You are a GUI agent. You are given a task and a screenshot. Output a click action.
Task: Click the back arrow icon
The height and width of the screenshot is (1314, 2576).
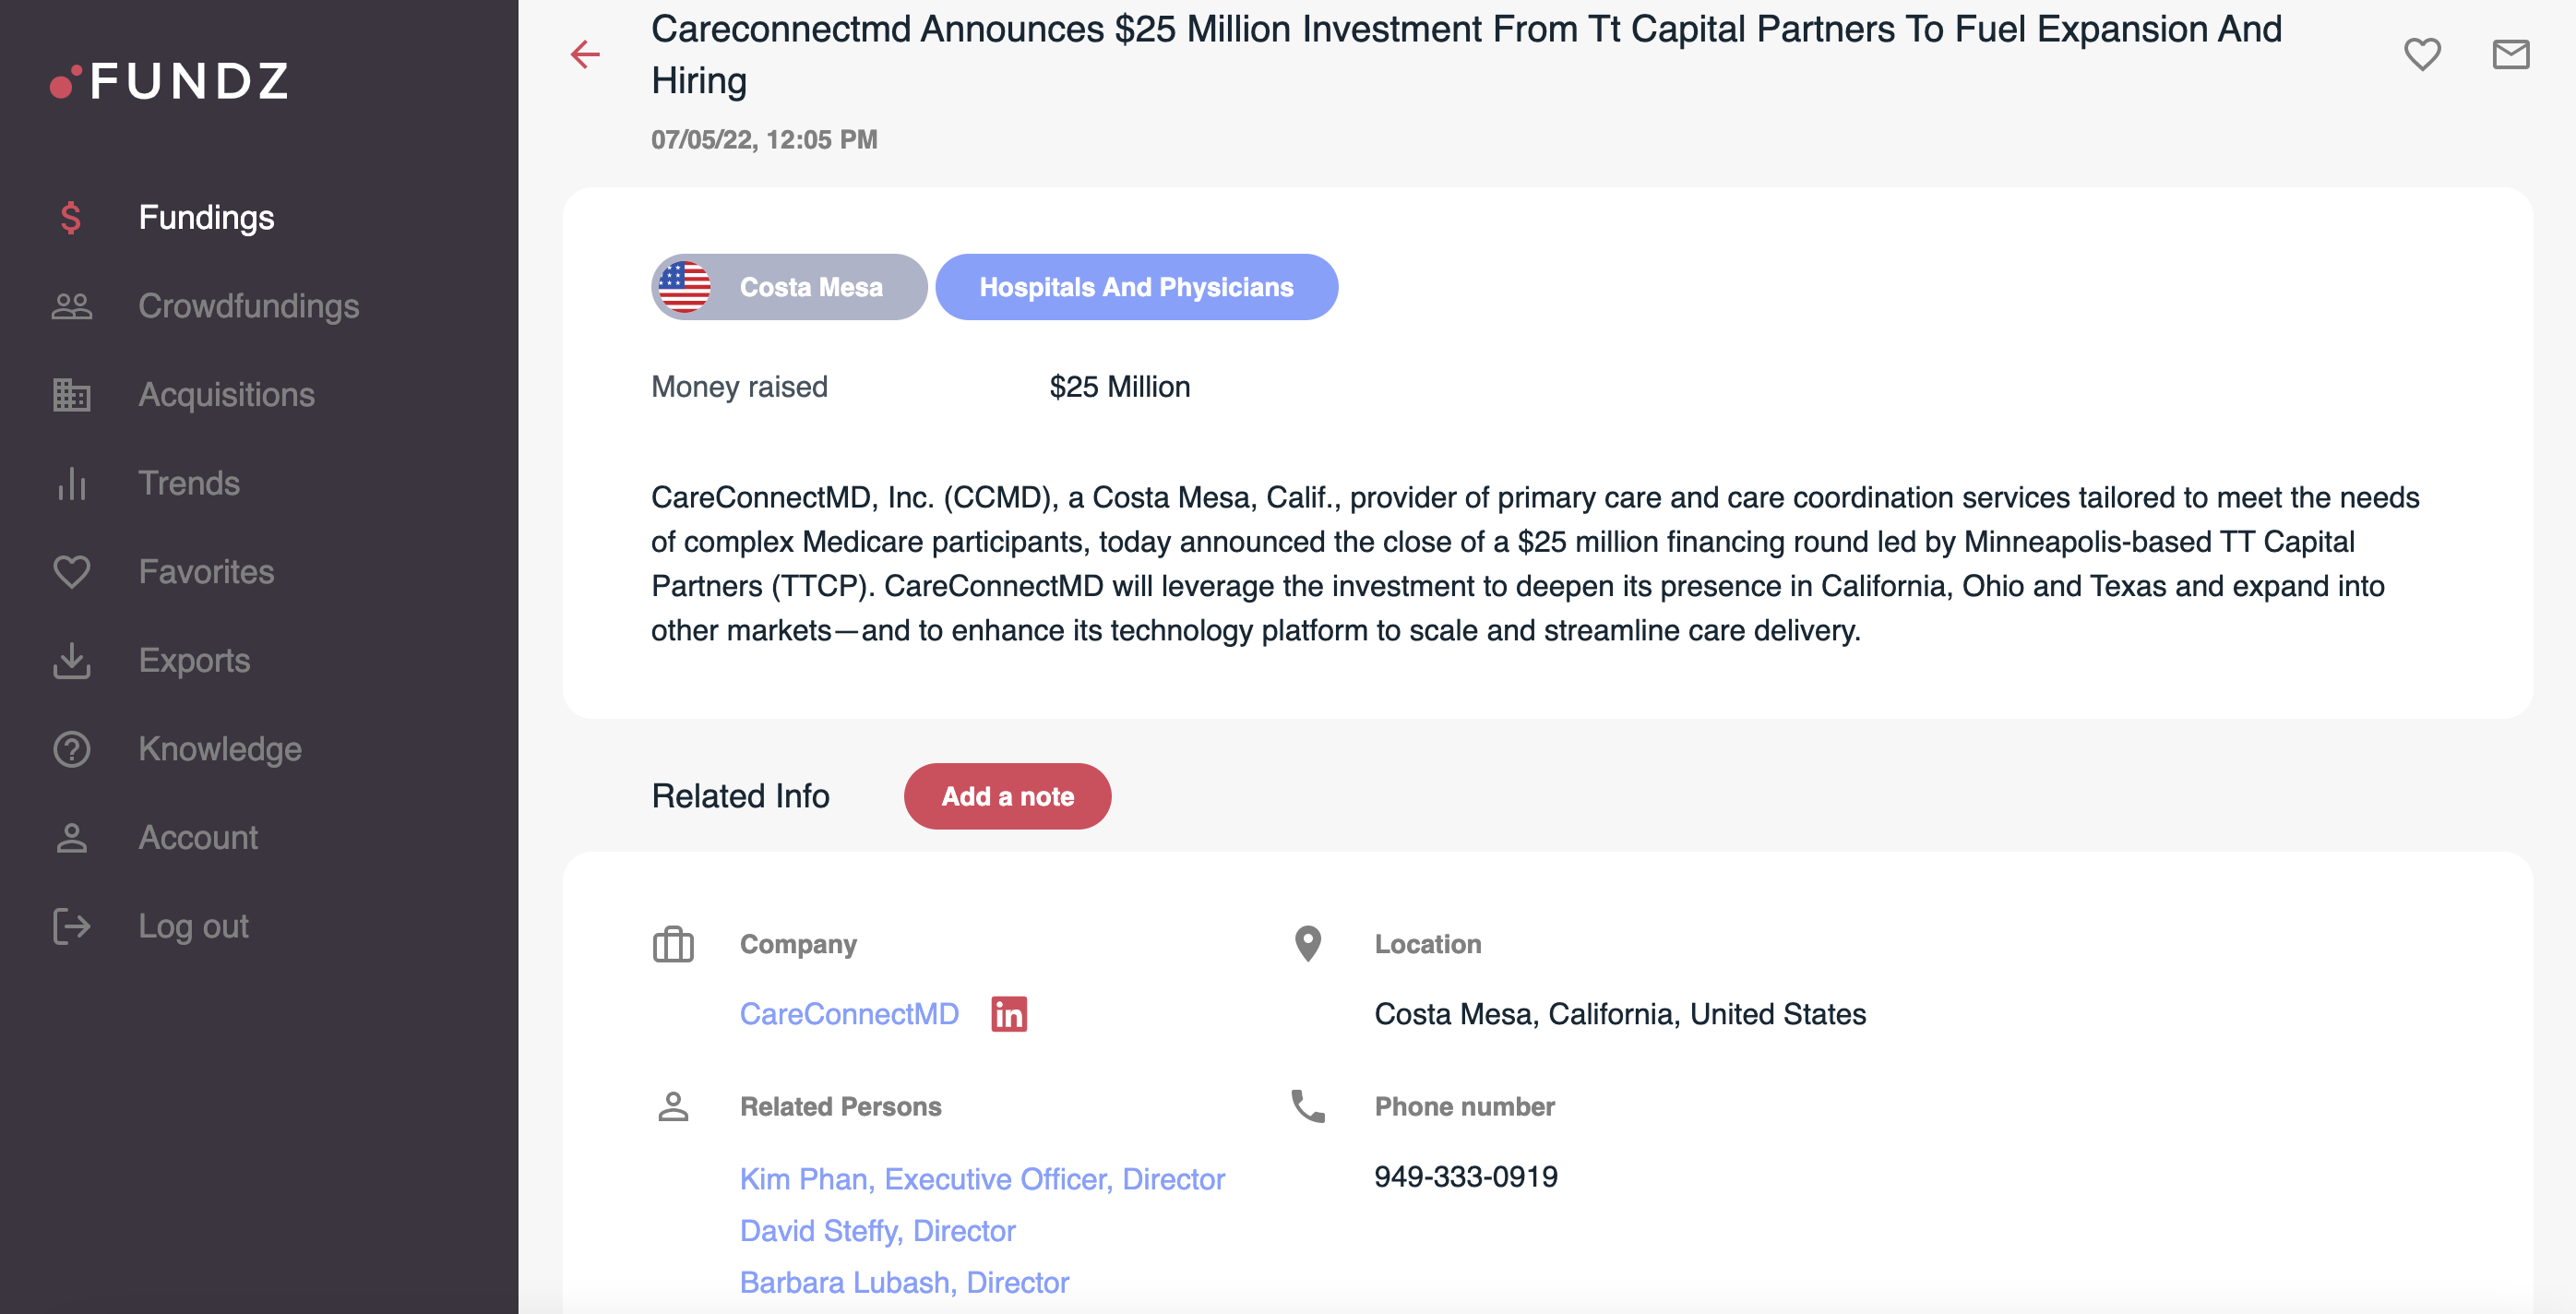tap(585, 54)
